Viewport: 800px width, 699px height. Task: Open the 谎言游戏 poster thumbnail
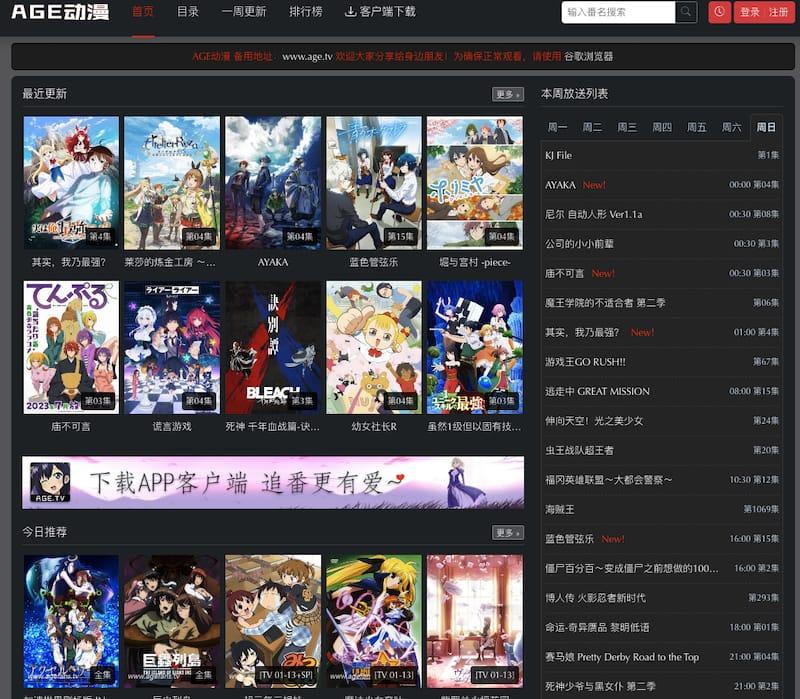pyautogui.click(x=172, y=347)
